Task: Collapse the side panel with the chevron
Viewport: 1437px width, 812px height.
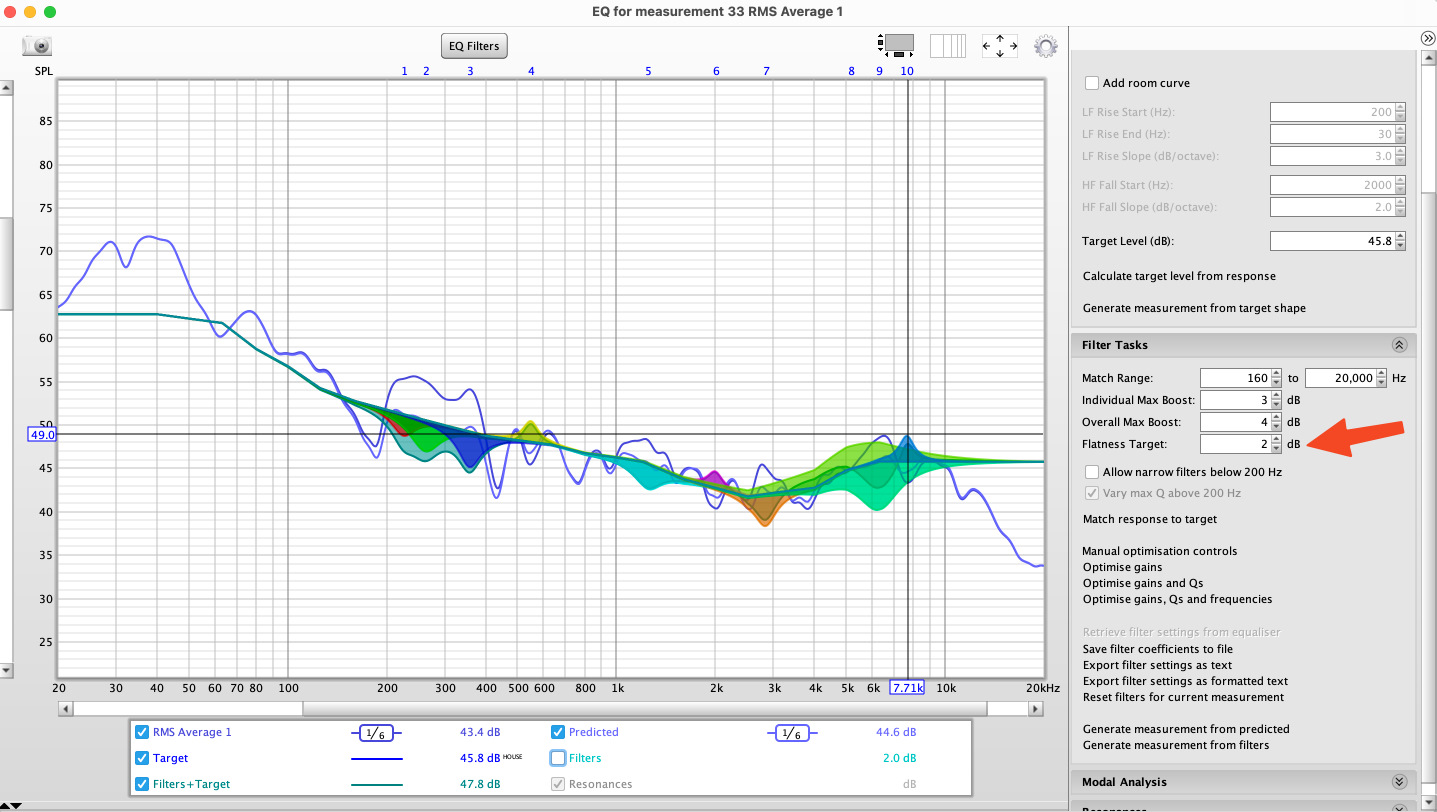Action: point(1428,38)
